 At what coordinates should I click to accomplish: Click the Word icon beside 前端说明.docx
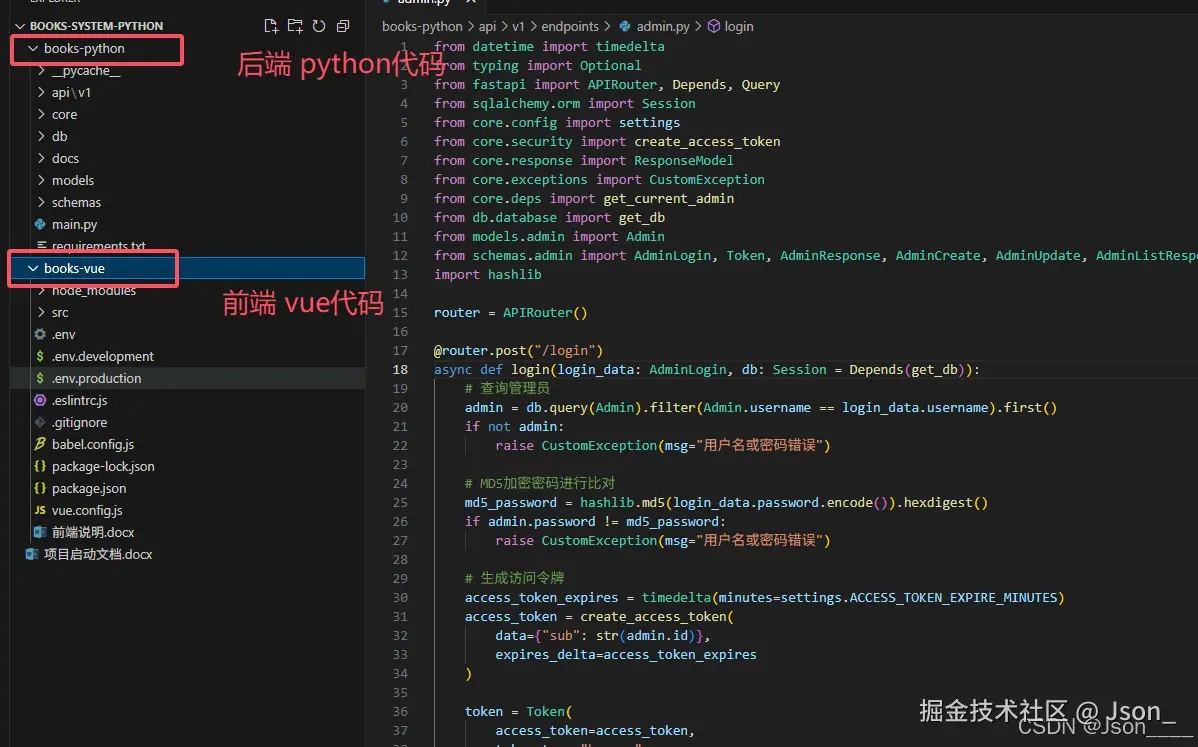(40, 532)
